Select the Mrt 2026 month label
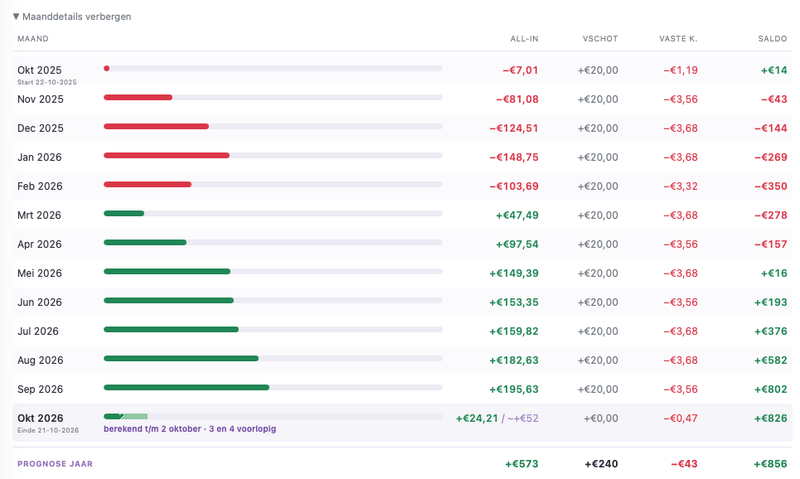The height and width of the screenshot is (479, 800). point(39,215)
